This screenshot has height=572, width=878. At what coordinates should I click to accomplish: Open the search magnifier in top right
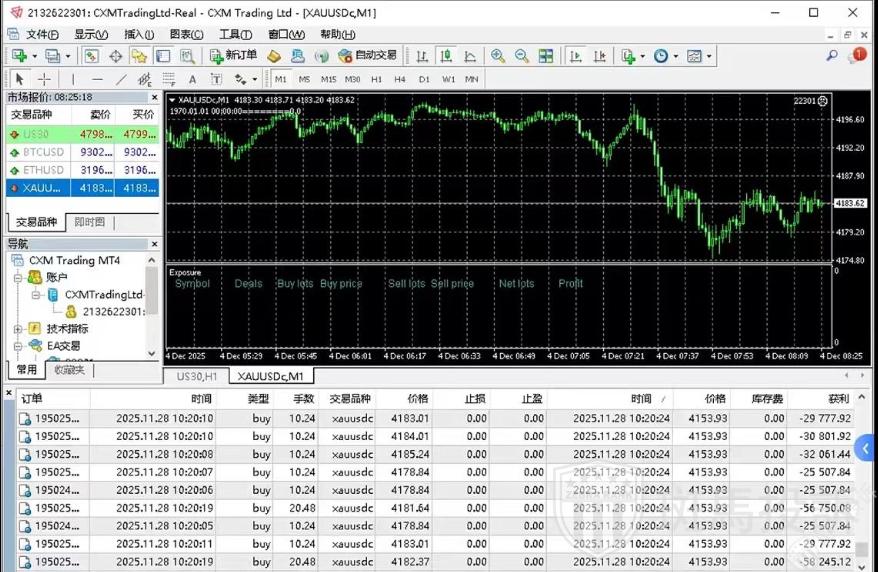(x=832, y=56)
